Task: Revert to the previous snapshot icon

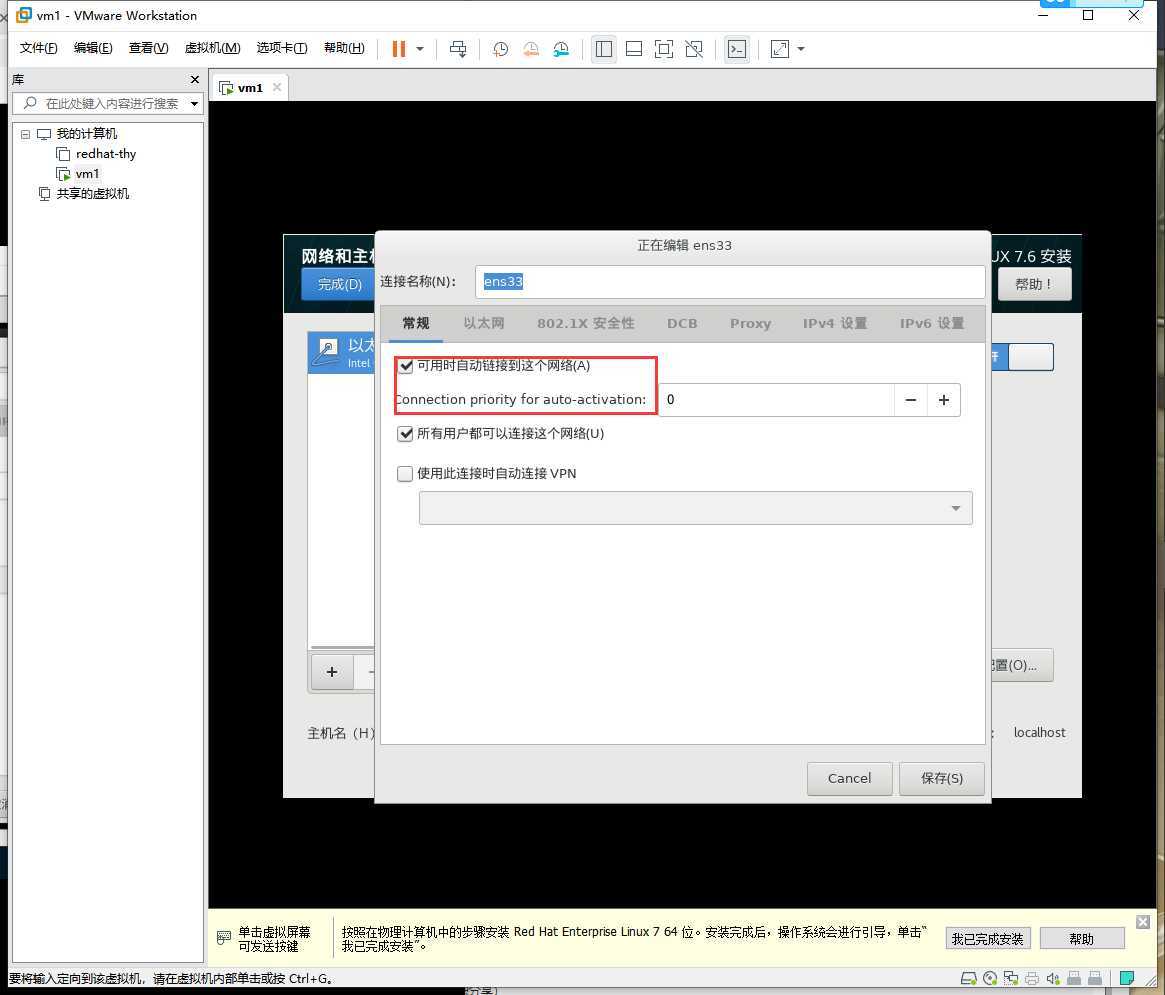Action: pyautogui.click(x=530, y=49)
